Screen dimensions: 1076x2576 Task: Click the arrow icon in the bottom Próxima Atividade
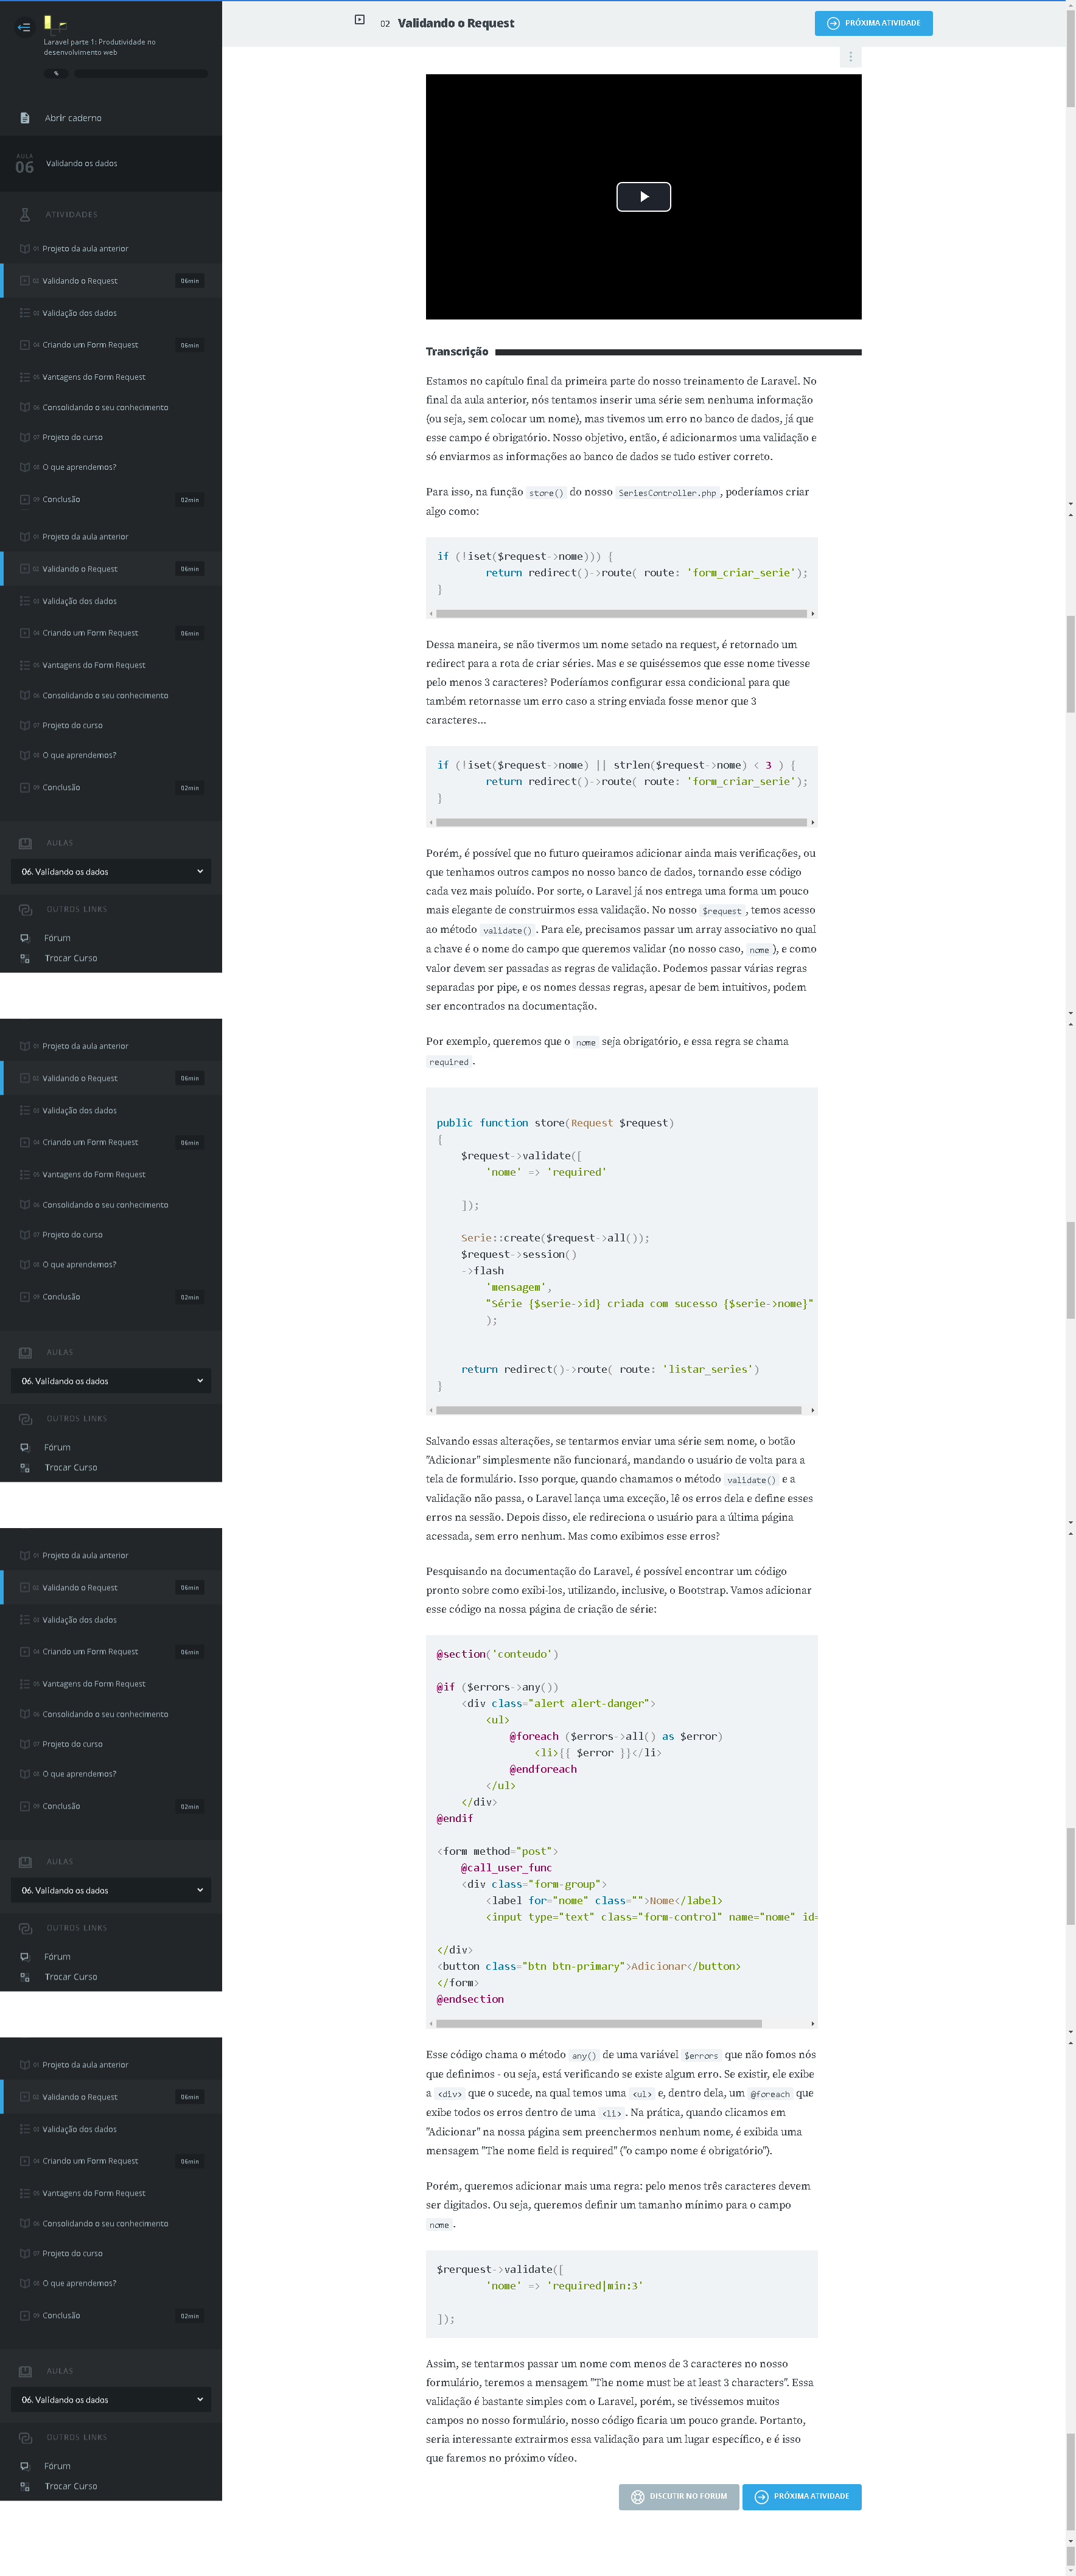761,2496
